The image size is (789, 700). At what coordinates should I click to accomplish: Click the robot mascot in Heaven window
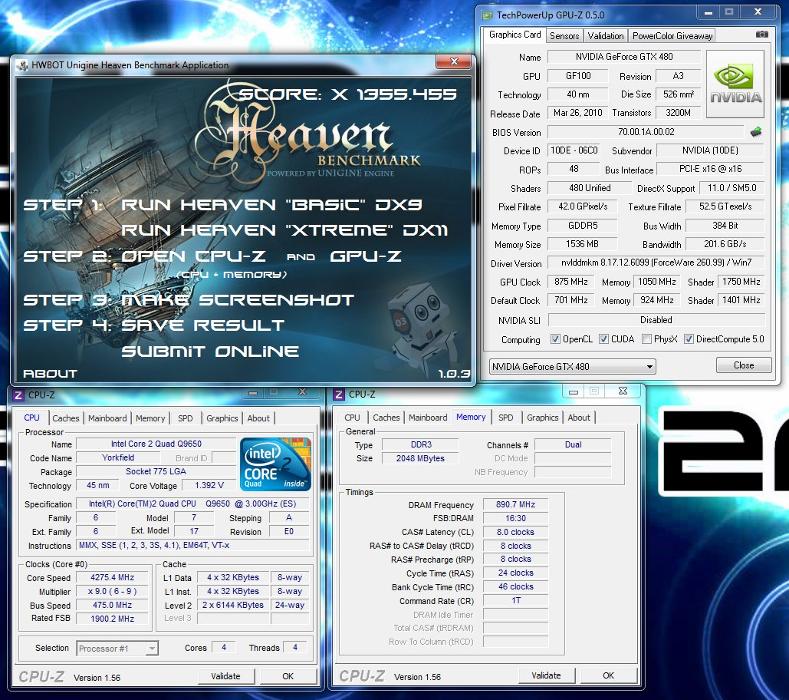pos(422,326)
